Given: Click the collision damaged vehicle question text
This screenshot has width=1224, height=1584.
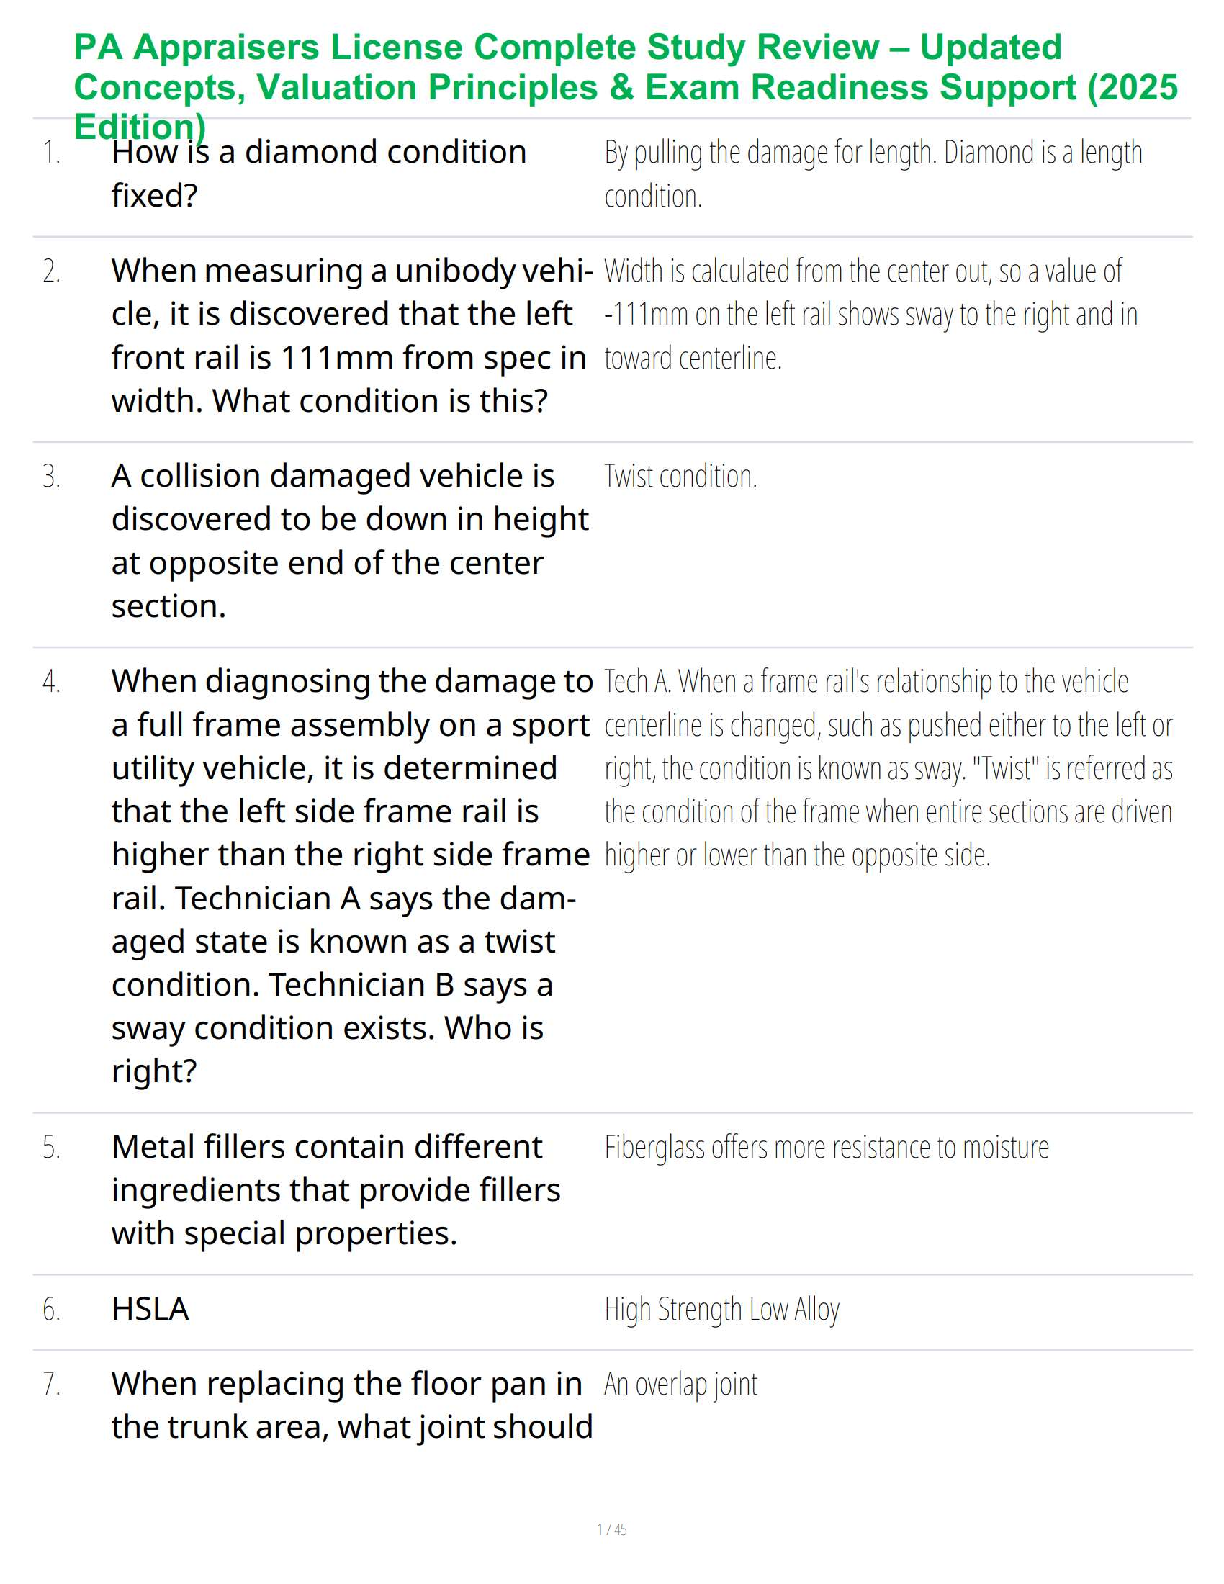Looking at the screenshot, I should click(x=349, y=541).
